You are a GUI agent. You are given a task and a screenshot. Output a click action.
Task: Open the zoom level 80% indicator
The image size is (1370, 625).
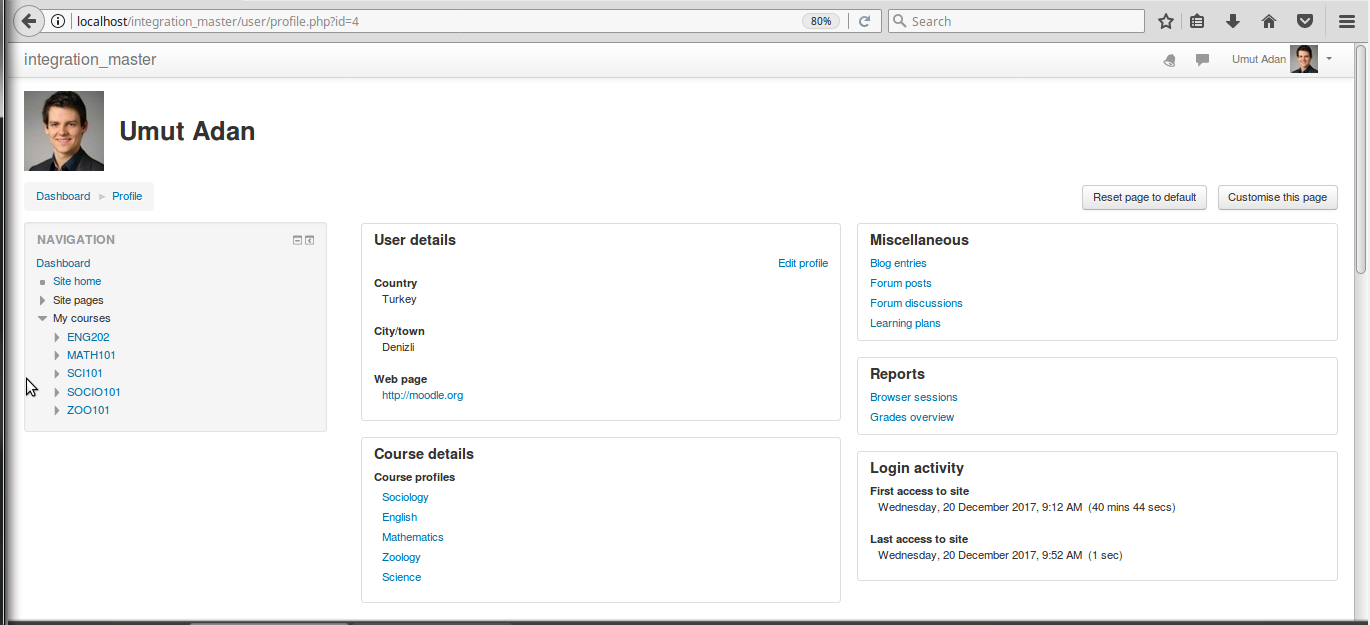(x=821, y=21)
